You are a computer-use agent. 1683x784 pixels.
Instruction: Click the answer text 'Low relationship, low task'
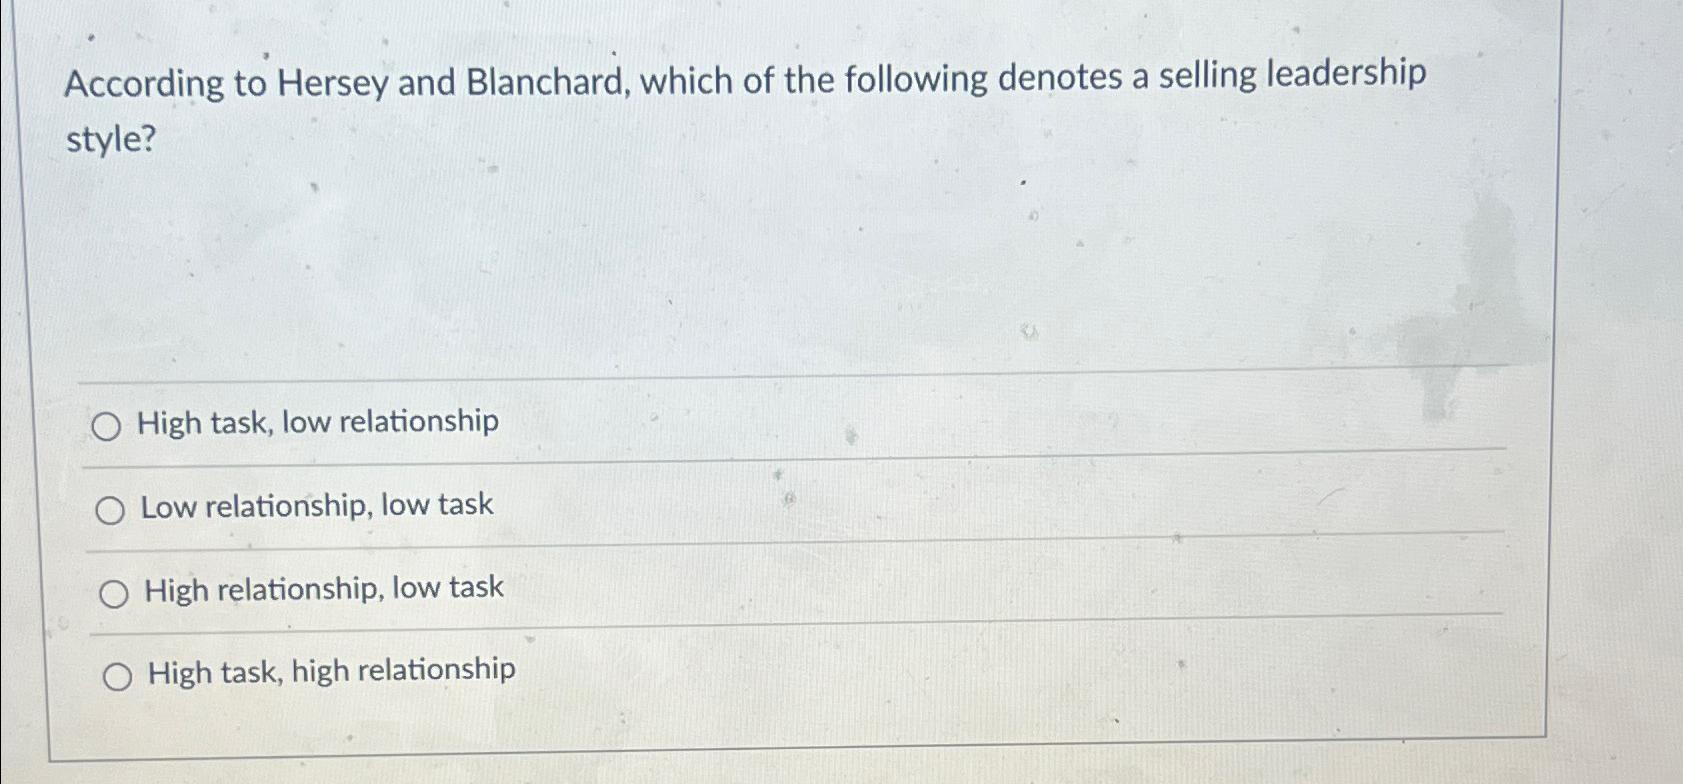(x=316, y=505)
